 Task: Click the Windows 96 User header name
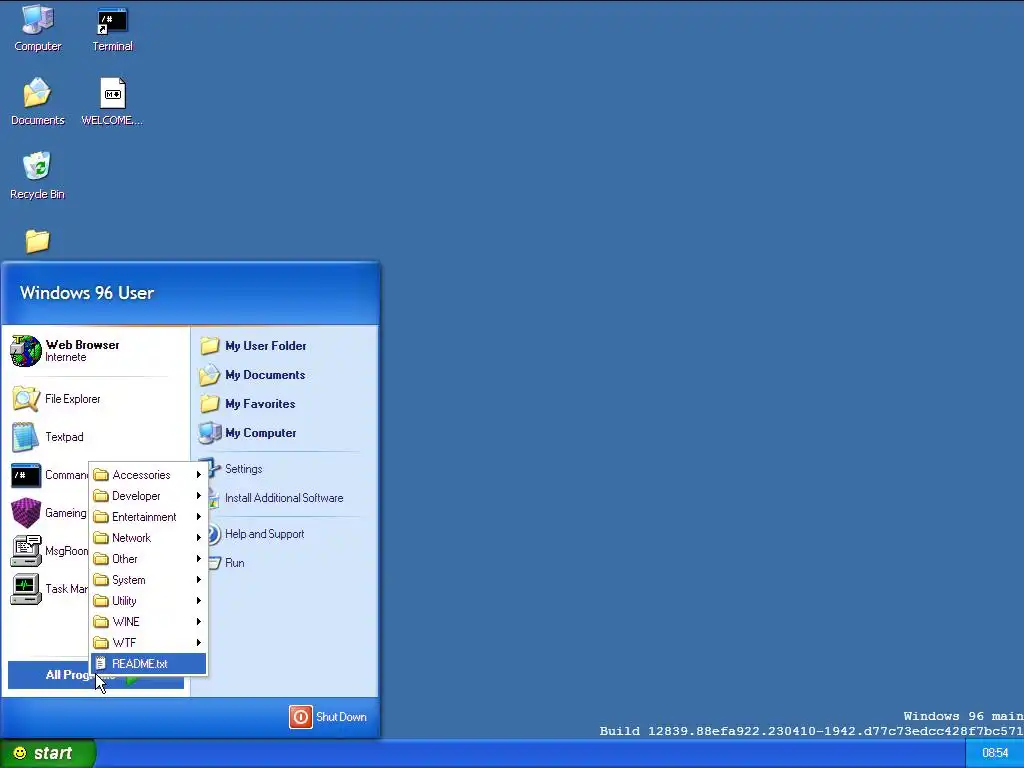point(87,293)
